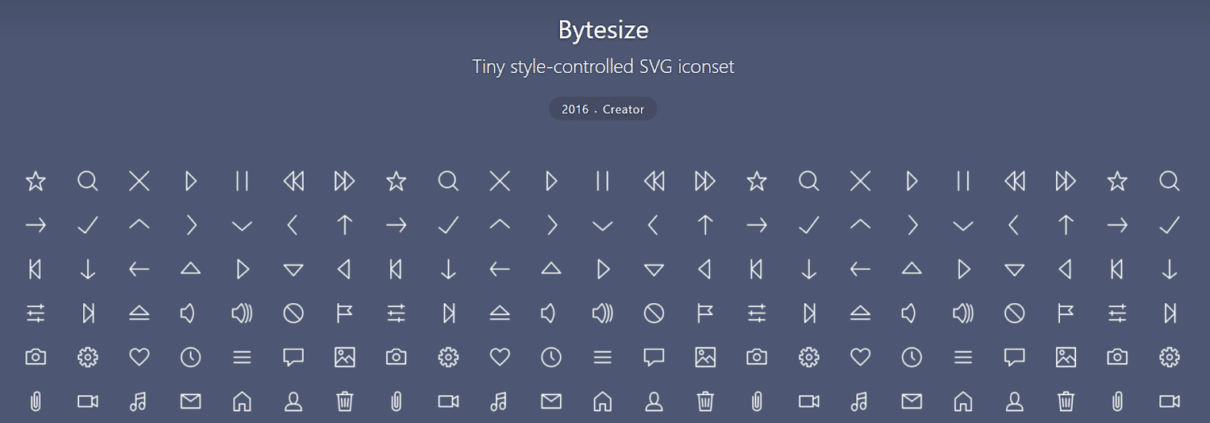Select the leftmost music note icon
Viewport: 1210px width, 423px height.
point(139,401)
